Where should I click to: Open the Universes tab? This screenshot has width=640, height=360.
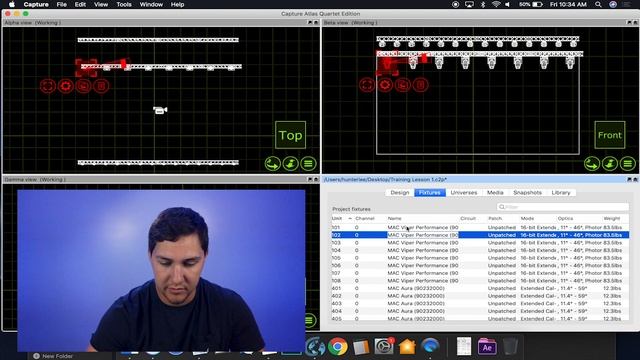tap(464, 192)
